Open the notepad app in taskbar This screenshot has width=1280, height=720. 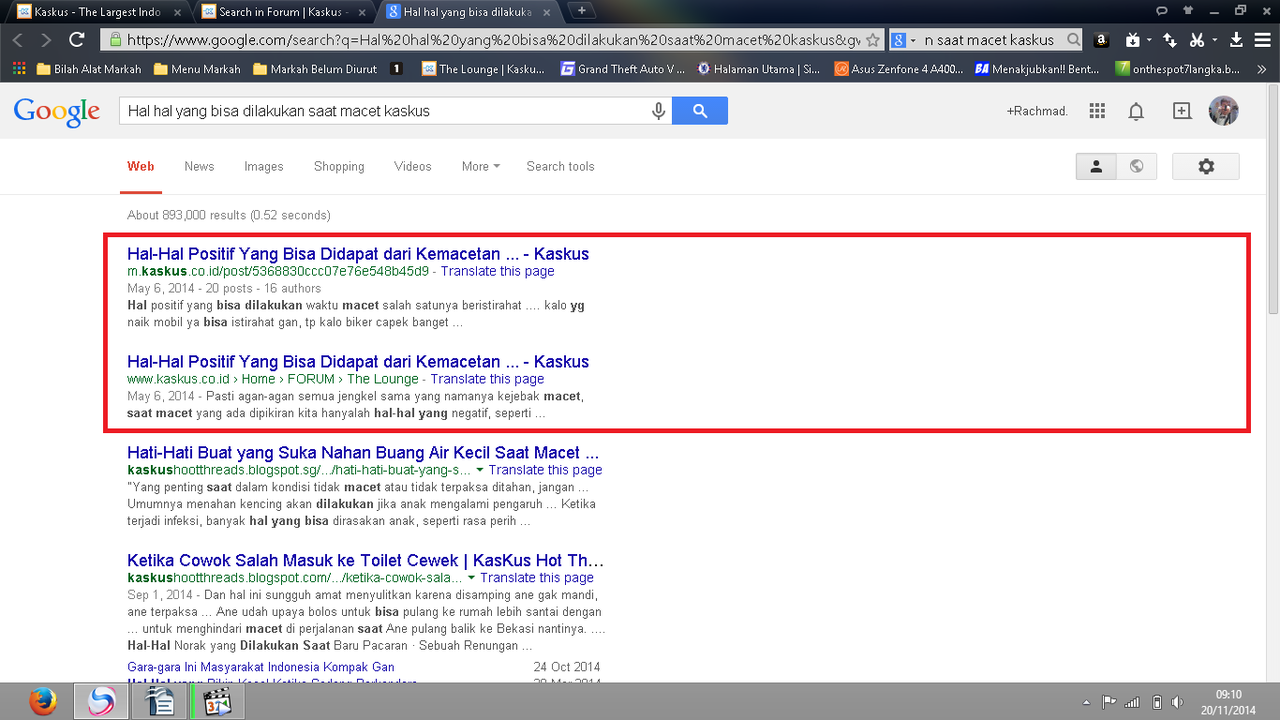click(x=159, y=702)
